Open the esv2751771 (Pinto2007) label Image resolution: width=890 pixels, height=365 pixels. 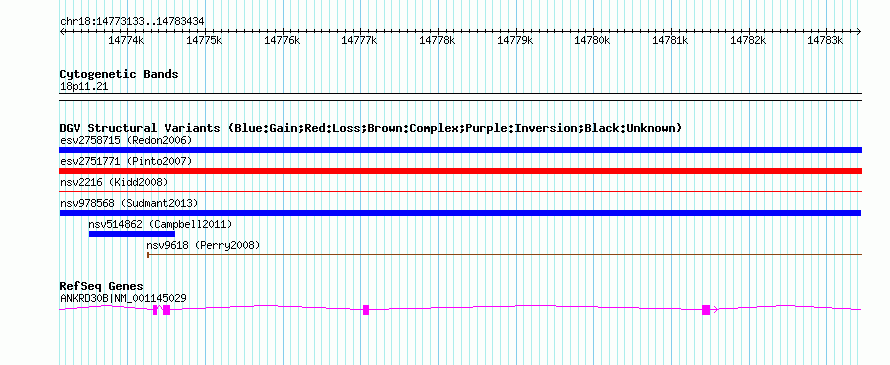tap(126, 161)
